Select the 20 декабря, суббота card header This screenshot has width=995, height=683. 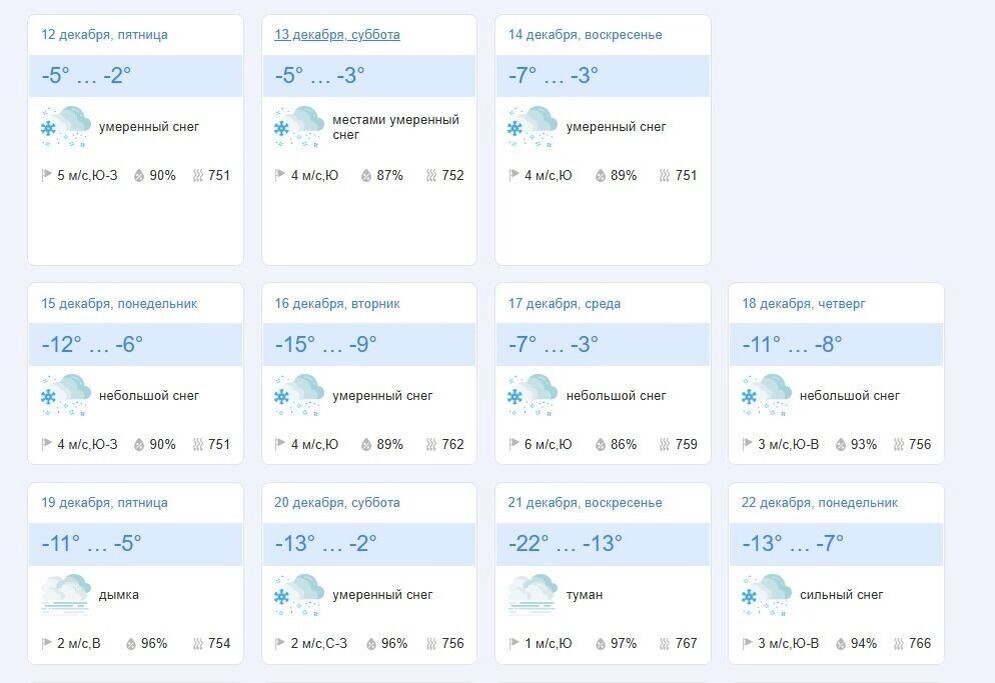click(x=336, y=502)
